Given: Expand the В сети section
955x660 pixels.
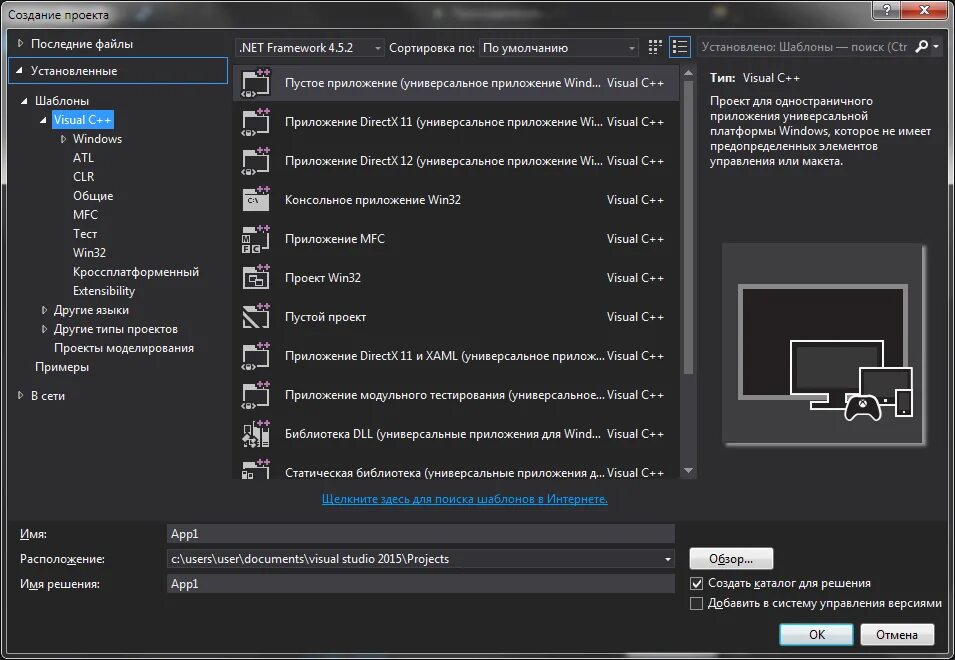Looking at the screenshot, I should pos(20,395).
